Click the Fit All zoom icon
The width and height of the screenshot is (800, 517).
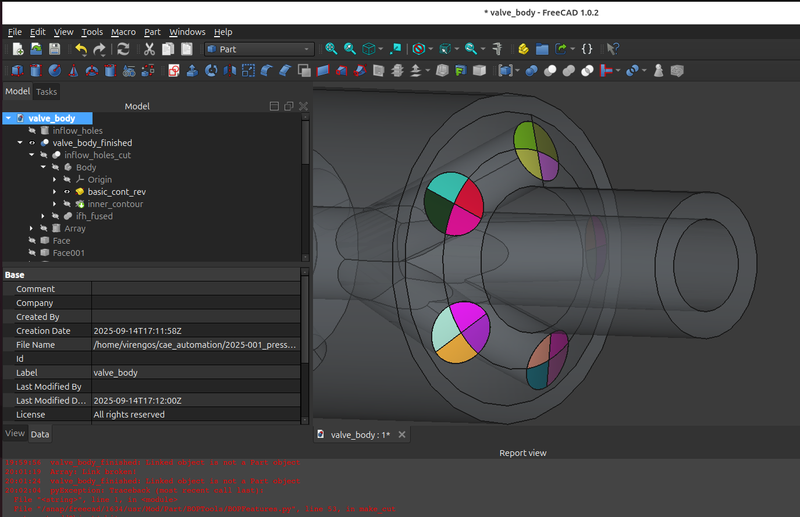331,49
